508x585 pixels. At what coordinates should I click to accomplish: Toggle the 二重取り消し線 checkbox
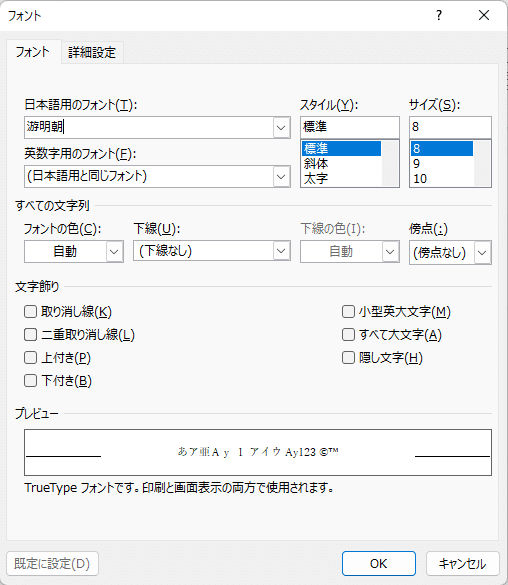pyautogui.click(x=31, y=335)
